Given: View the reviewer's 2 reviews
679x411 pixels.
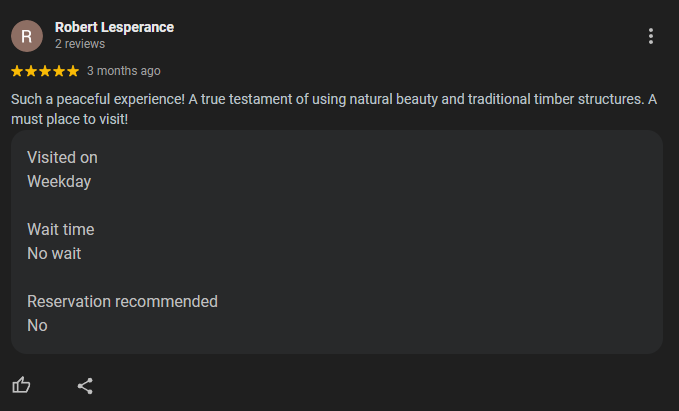Looking at the screenshot, I should (x=80, y=44).
